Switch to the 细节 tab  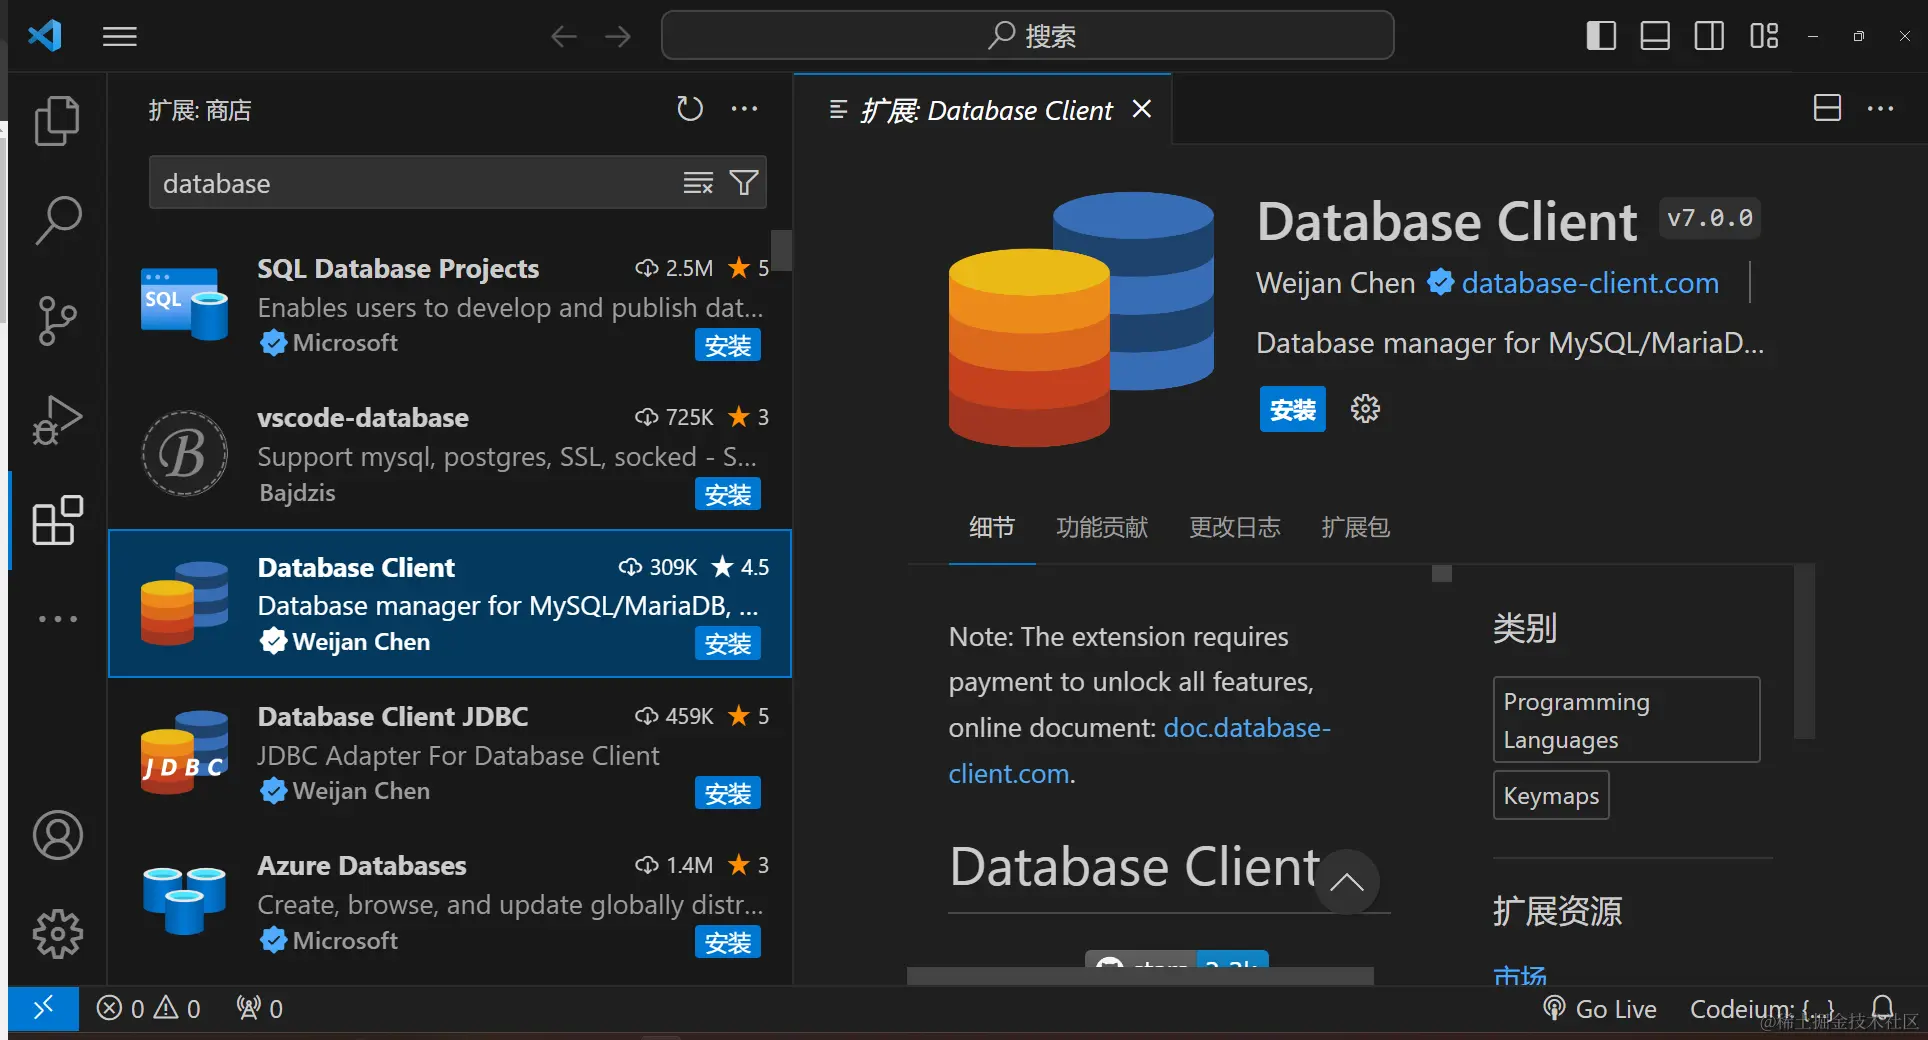991,527
